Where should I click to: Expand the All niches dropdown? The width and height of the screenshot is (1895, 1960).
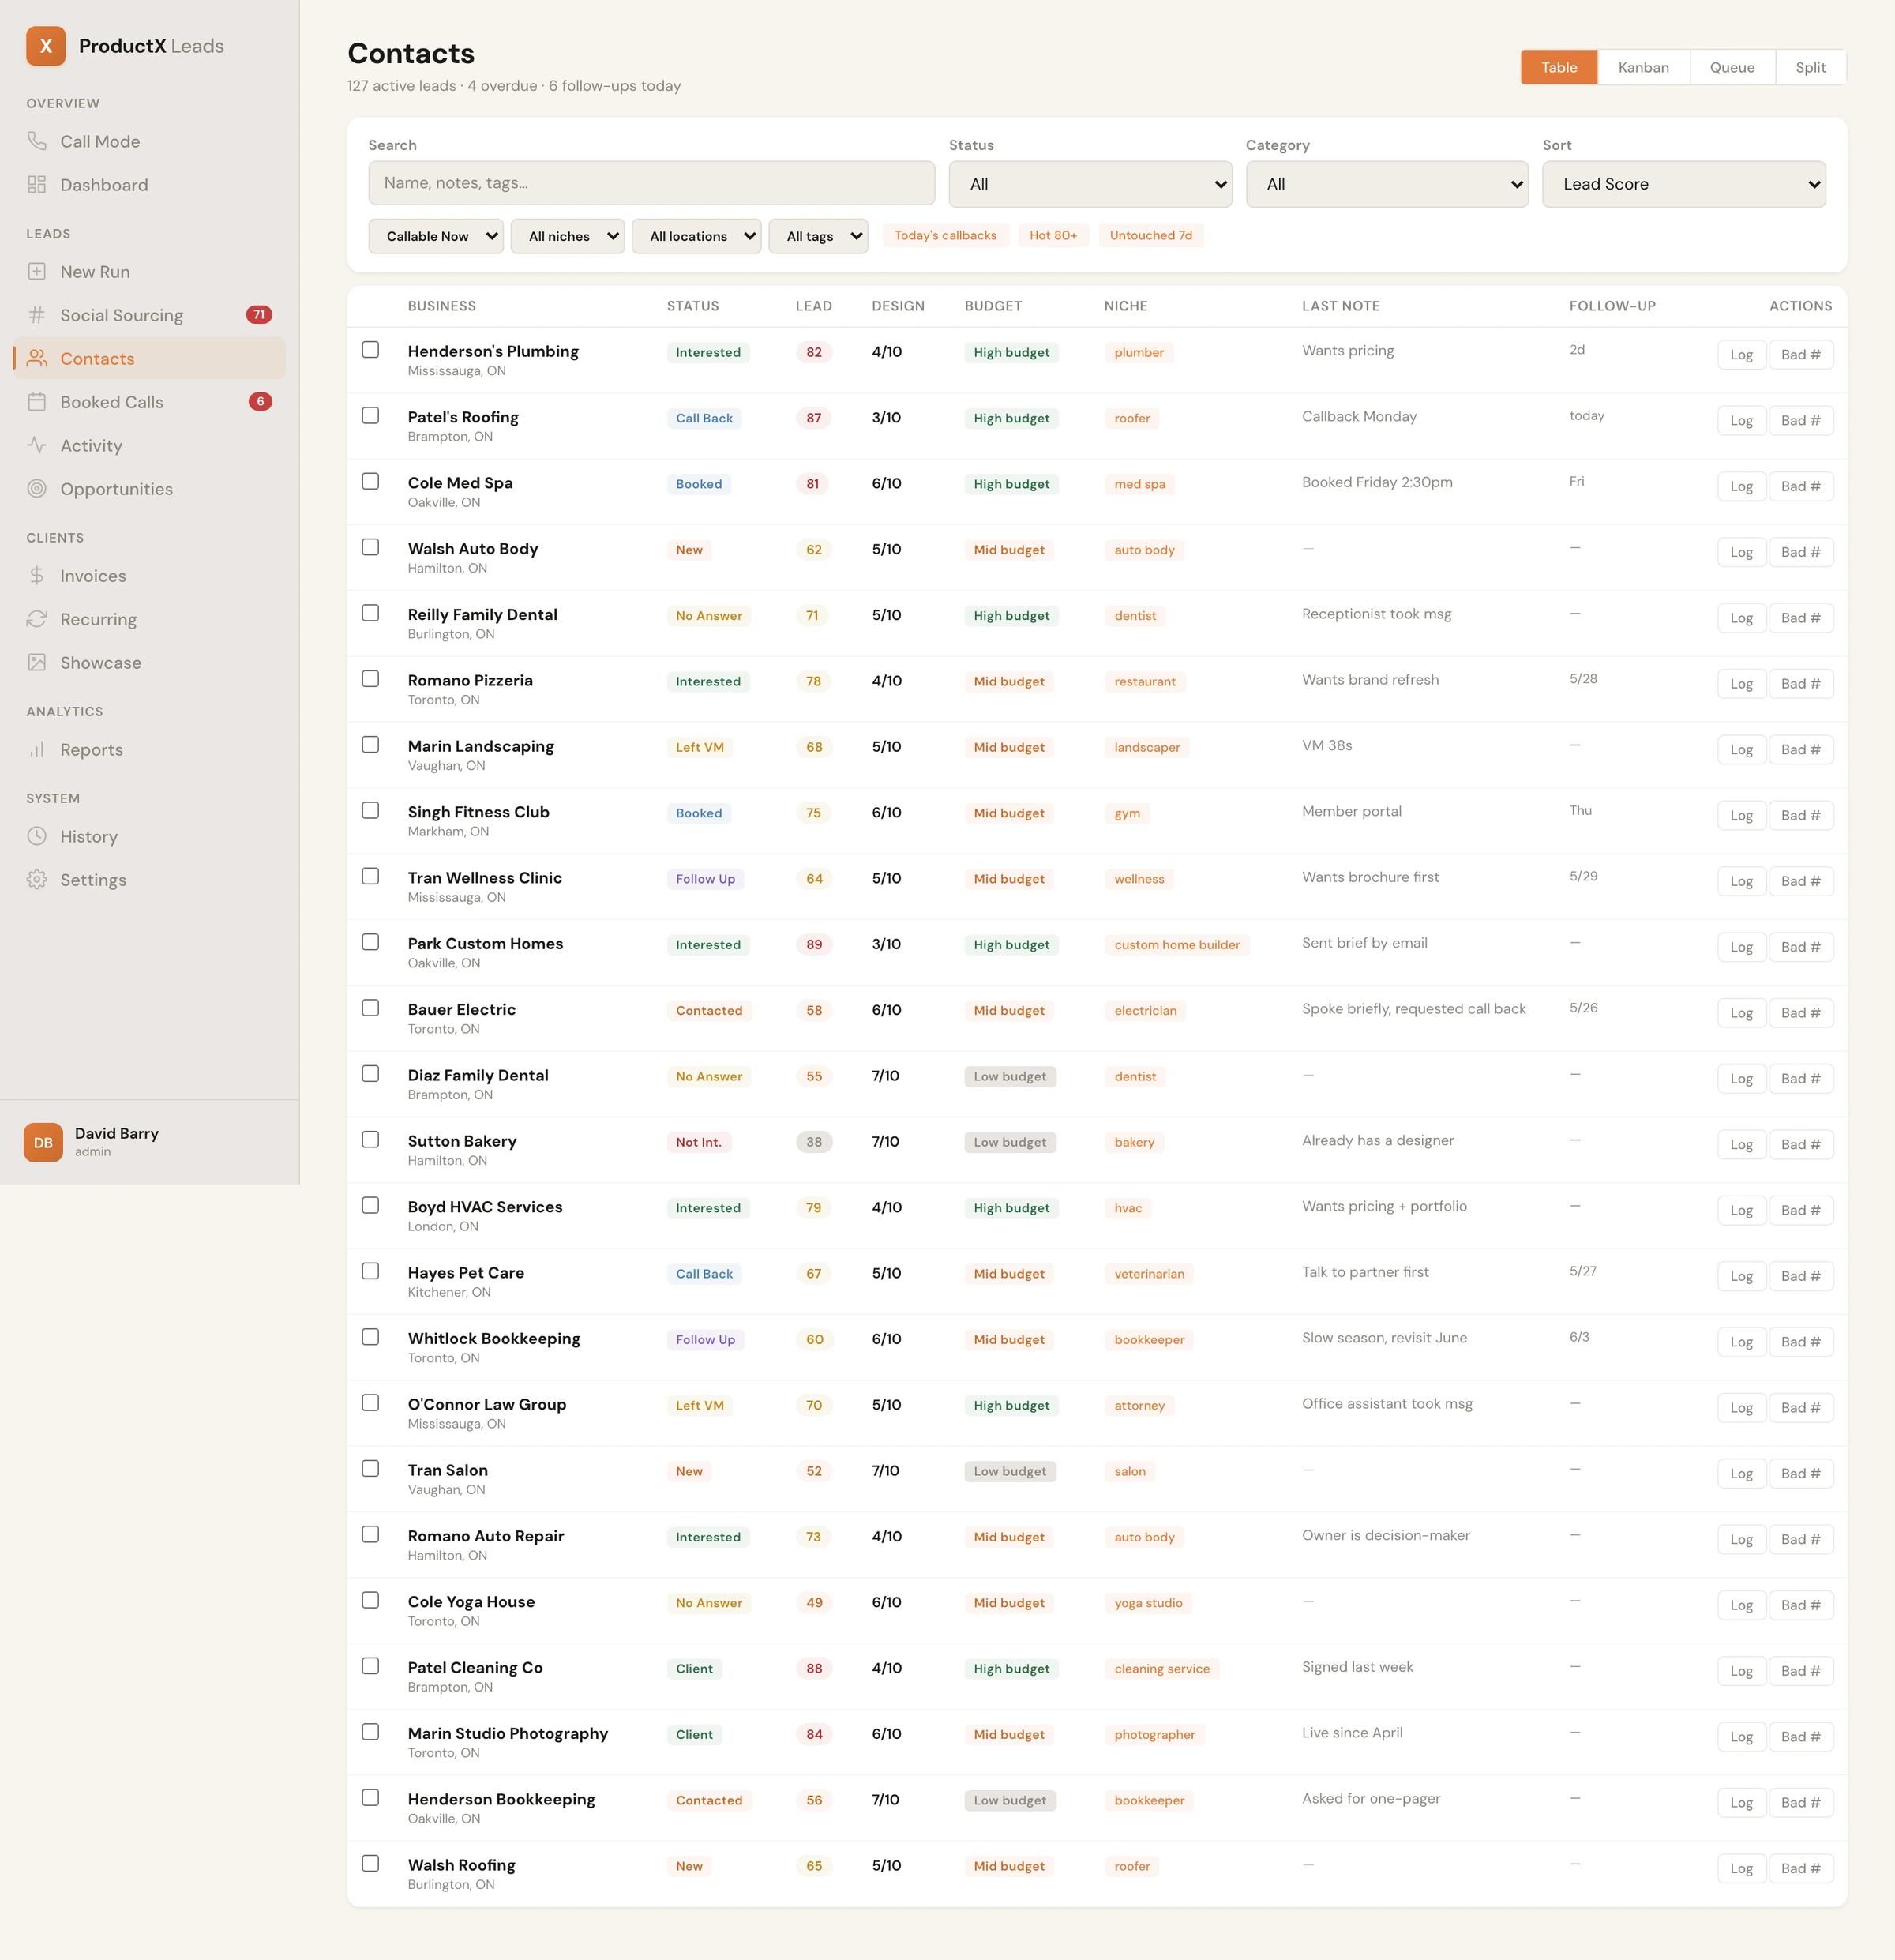[568, 236]
